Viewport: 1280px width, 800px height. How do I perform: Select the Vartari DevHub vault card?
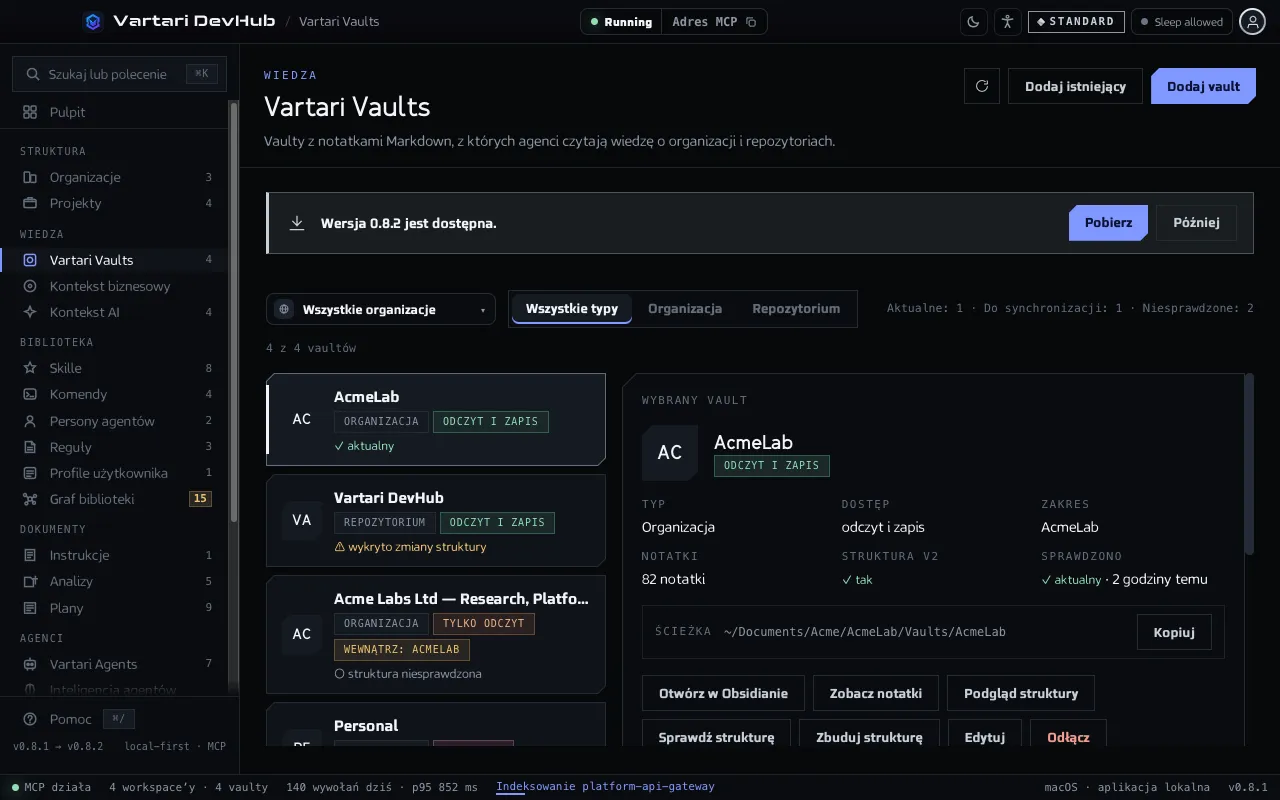coord(436,520)
